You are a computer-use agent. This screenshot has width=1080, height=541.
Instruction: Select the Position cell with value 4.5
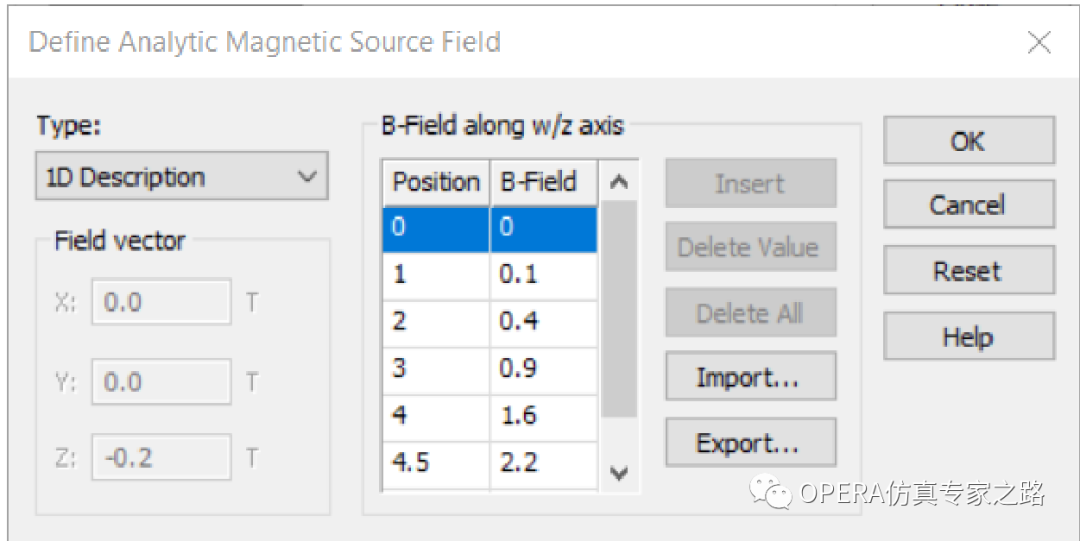tap(436, 462)
